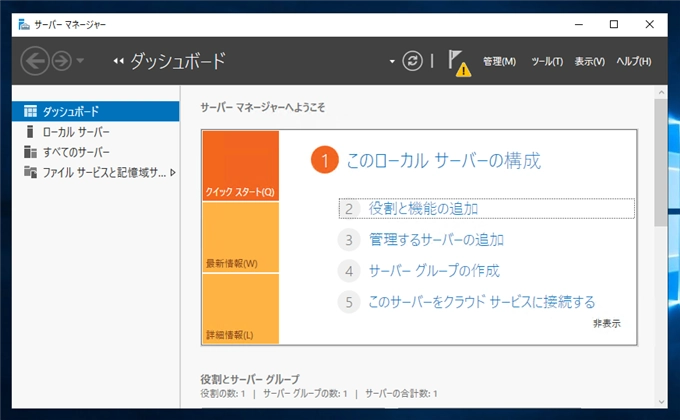Image resolution: width=680 pixels, height=420 pixels.
Task: Open the 管理(M) menu
Action: [499, 62]
